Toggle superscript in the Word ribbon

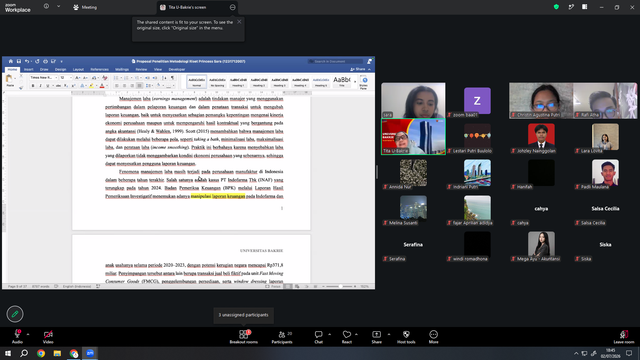click(73, 86)
